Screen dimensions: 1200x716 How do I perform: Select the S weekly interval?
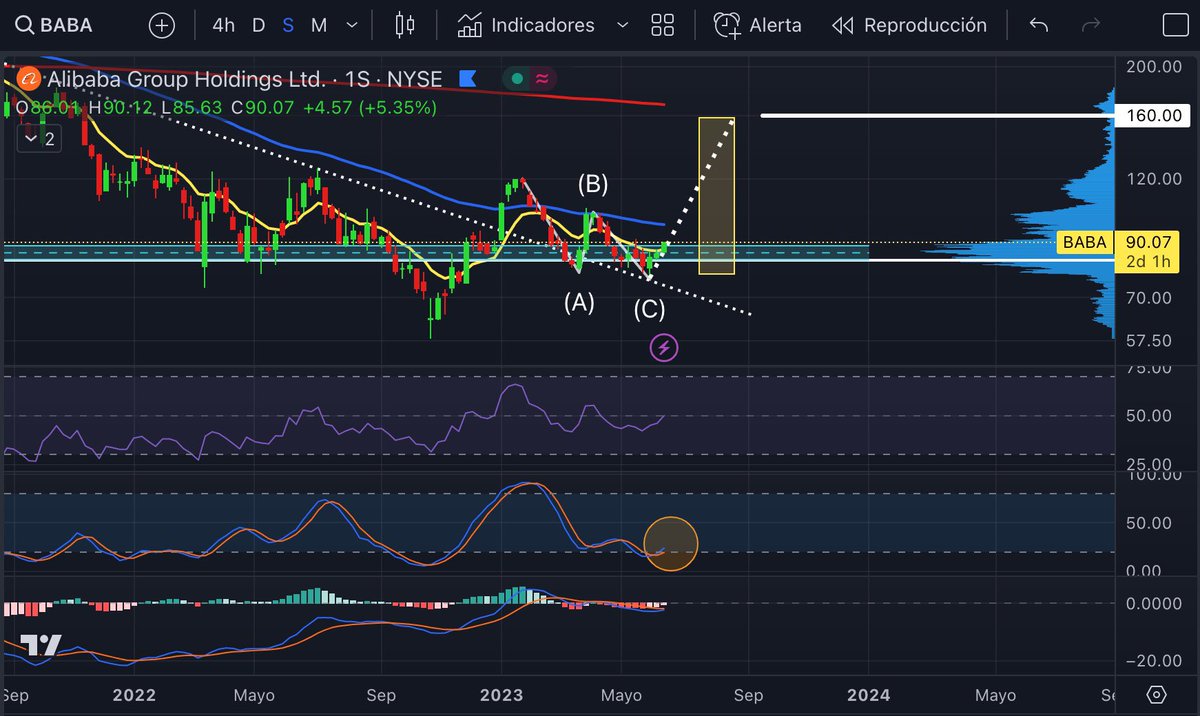(x=288, y=25)
